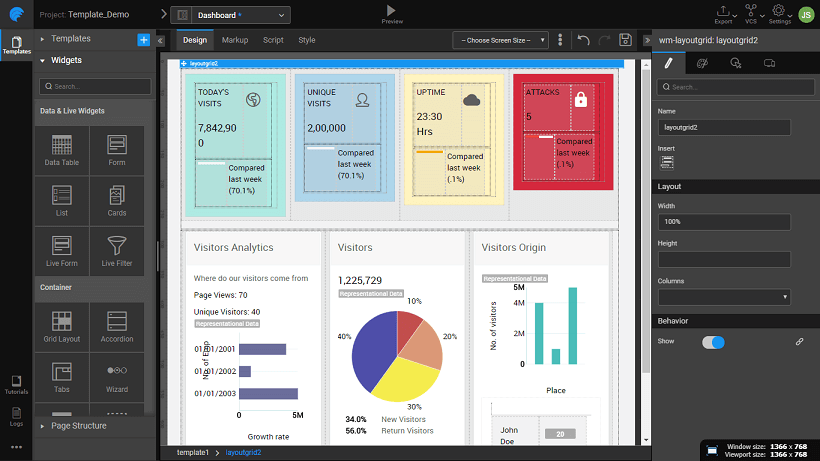Image resolution: width=820 pixels, height=461 pixels.
Task: Open the Columns dropdown
Action: pyautogui.click(x=724, y=296)
